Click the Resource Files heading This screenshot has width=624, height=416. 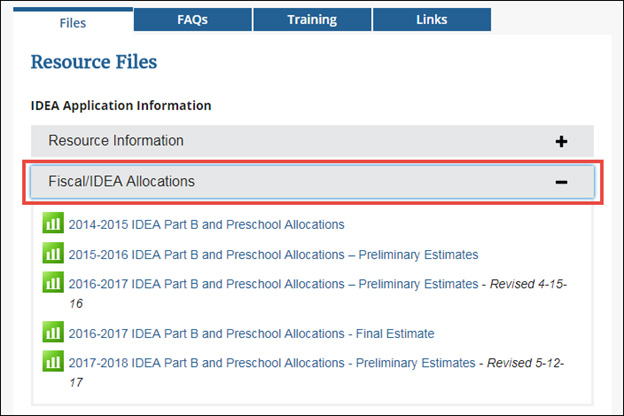pyautogui.click(x=94, y=63)
